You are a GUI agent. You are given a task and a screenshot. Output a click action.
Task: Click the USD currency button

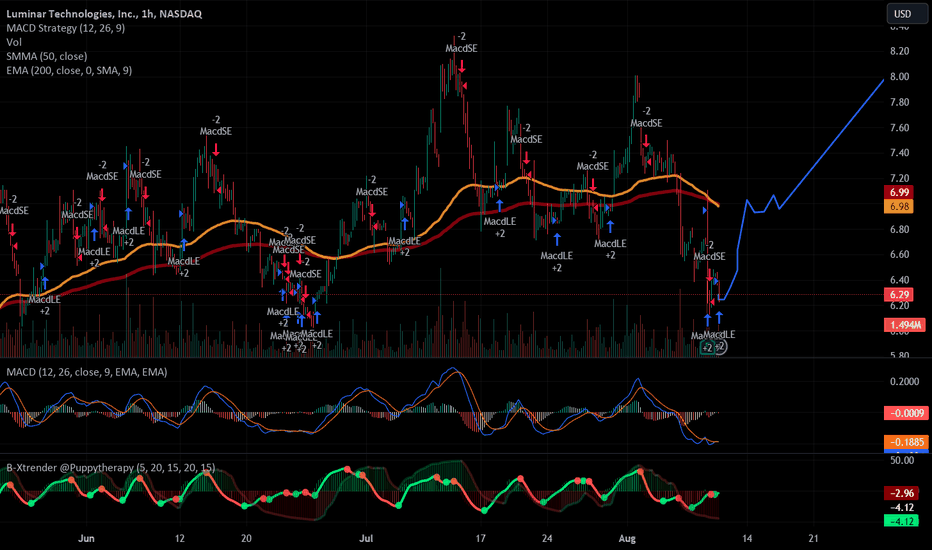click(x=906, y=14)
